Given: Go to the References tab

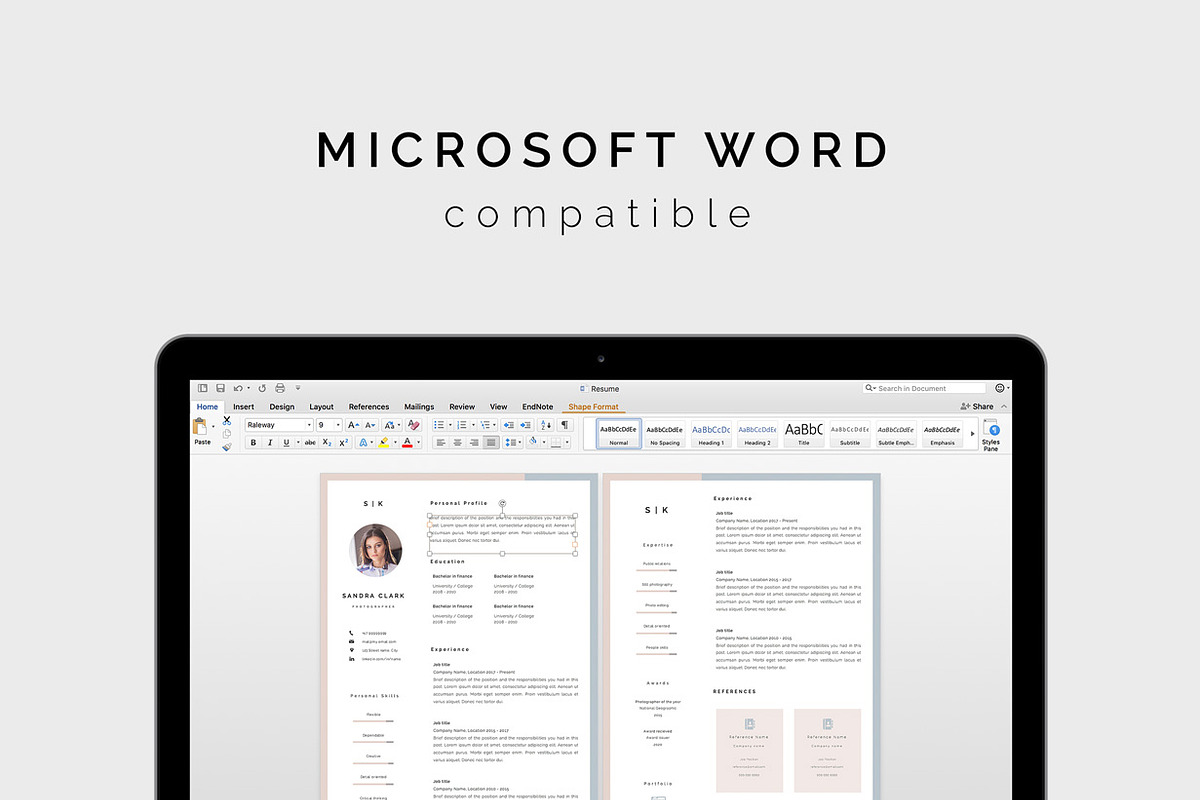Looking at the screenshot, I should click(x=369, y=407).
